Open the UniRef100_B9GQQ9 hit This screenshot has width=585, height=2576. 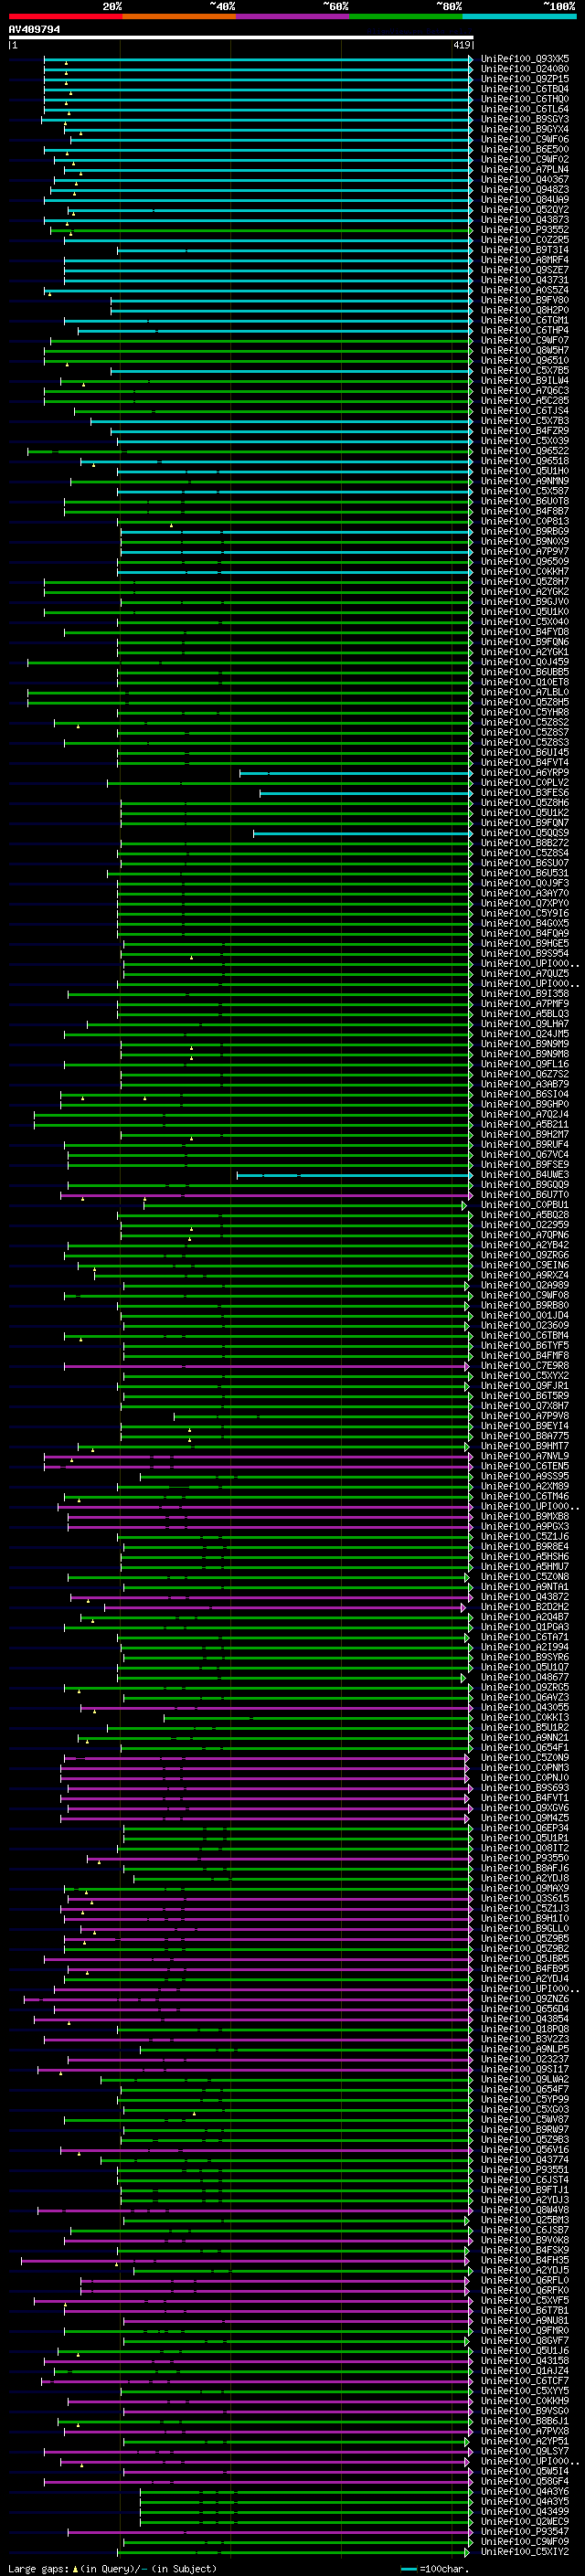click(x=525, y=1185)
